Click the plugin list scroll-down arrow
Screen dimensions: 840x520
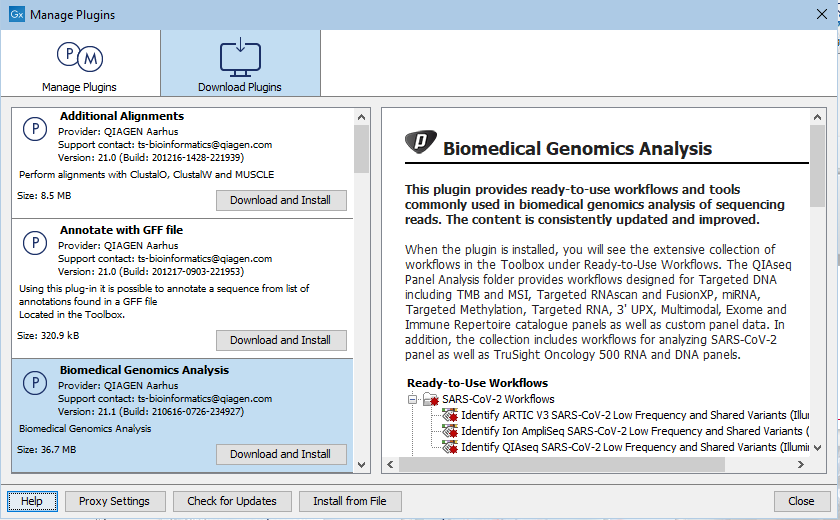coord(362,464)
